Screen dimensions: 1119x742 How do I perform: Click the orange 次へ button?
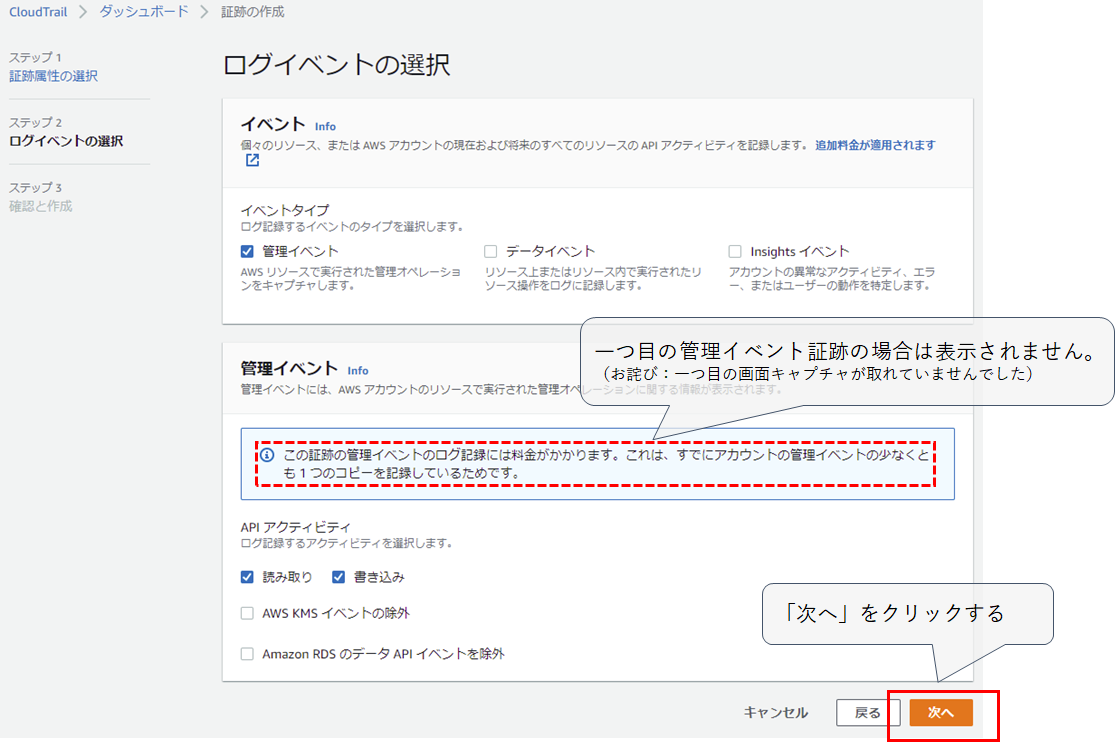tap(941, 713)
